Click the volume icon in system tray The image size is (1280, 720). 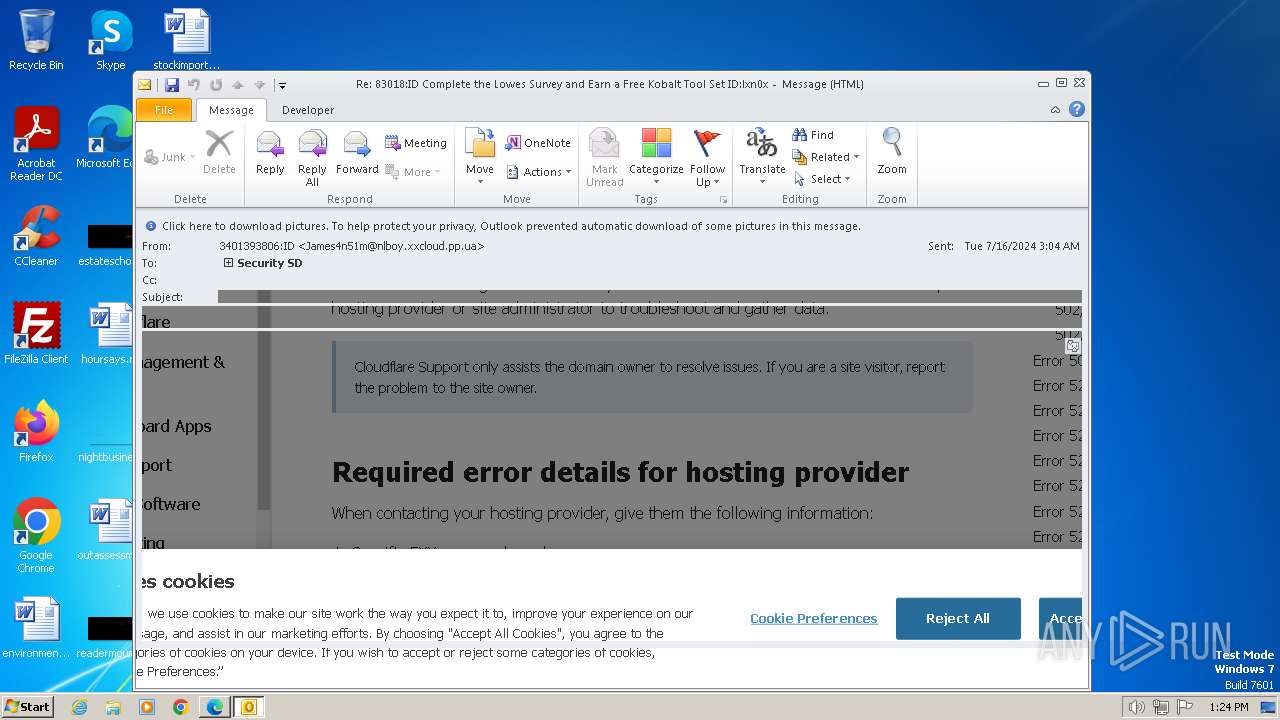(x=1136, y=707)
